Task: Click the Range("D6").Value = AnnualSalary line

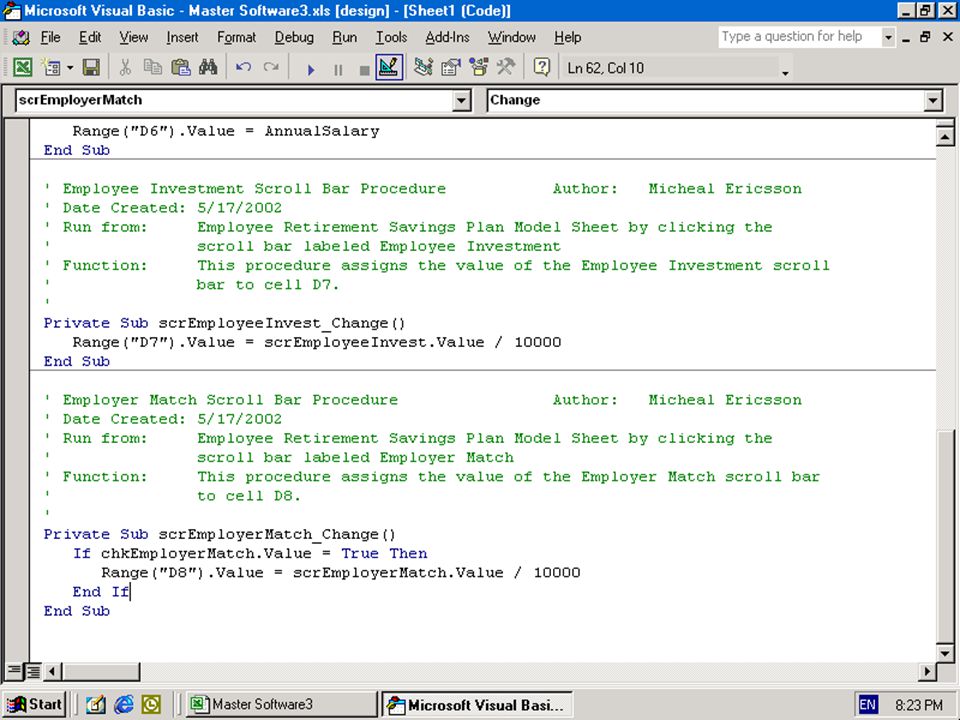Action: (225, 131)
